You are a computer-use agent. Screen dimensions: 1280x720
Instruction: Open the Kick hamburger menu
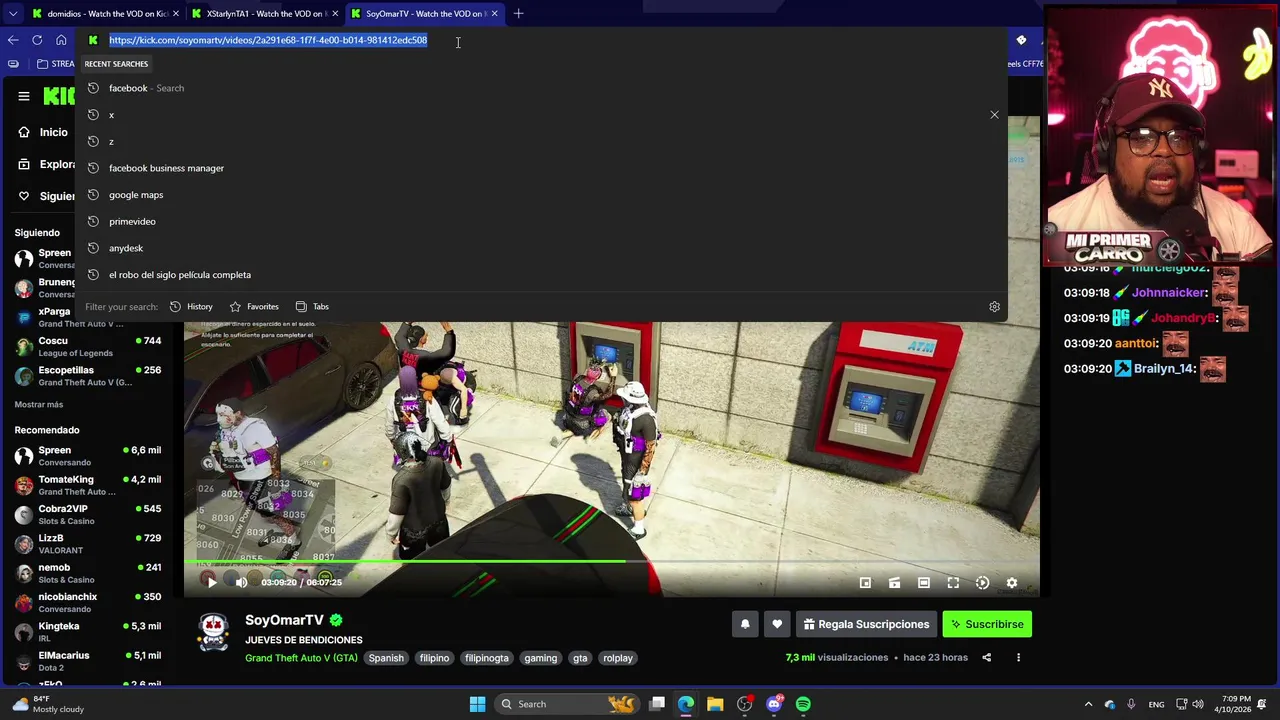(24, 96)
